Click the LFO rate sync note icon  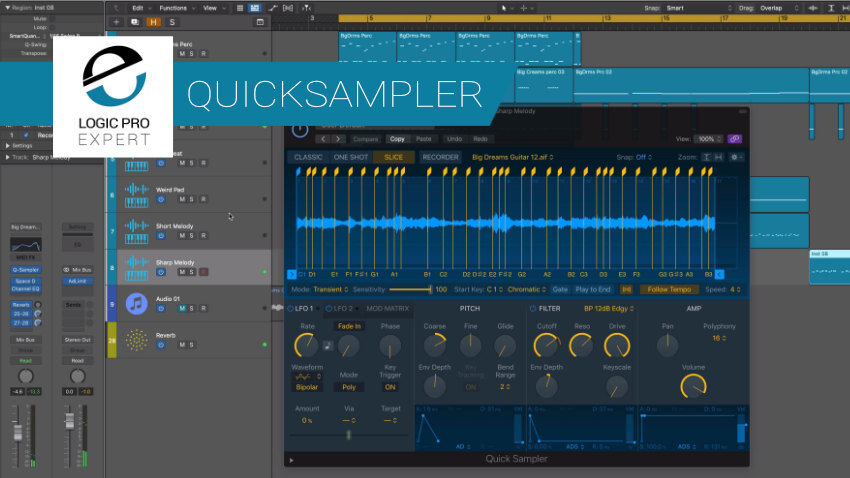pos(327,346)
